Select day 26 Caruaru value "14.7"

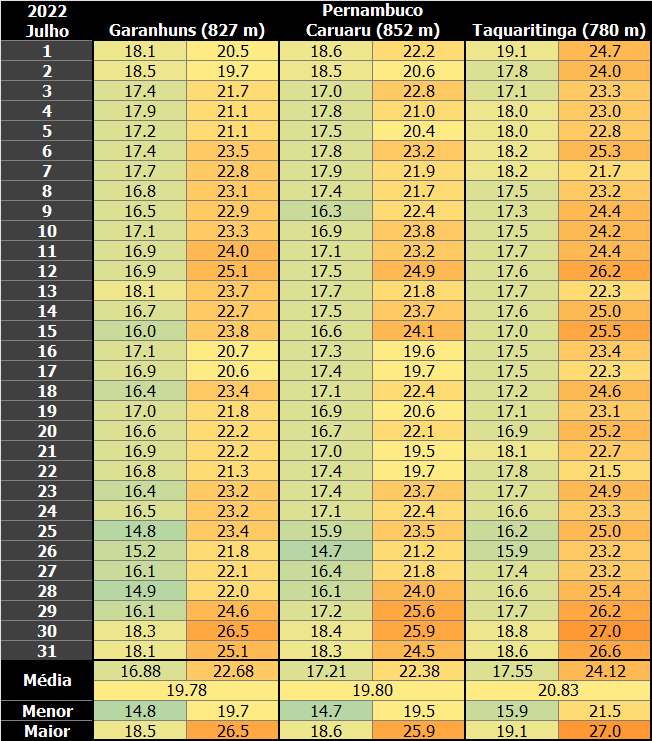326,551
